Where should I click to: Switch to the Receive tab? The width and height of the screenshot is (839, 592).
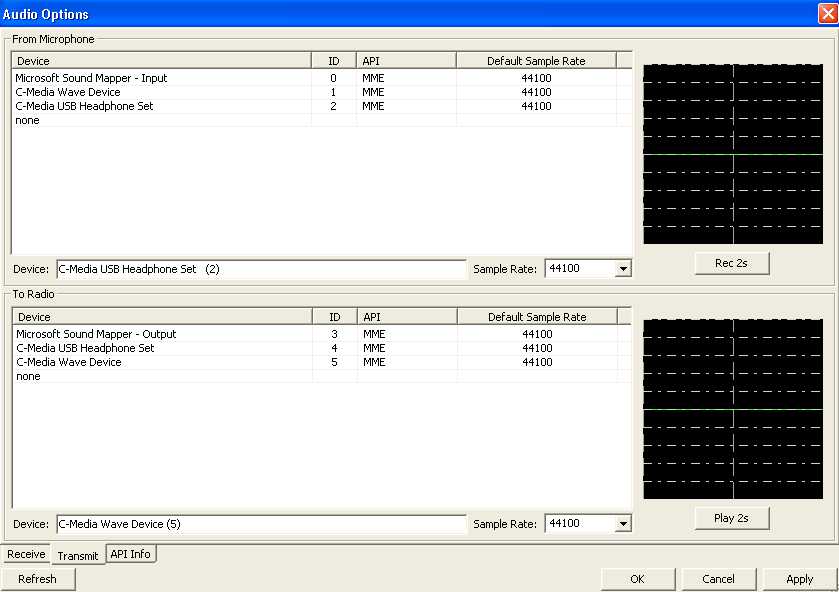click(x=26, y=554)
